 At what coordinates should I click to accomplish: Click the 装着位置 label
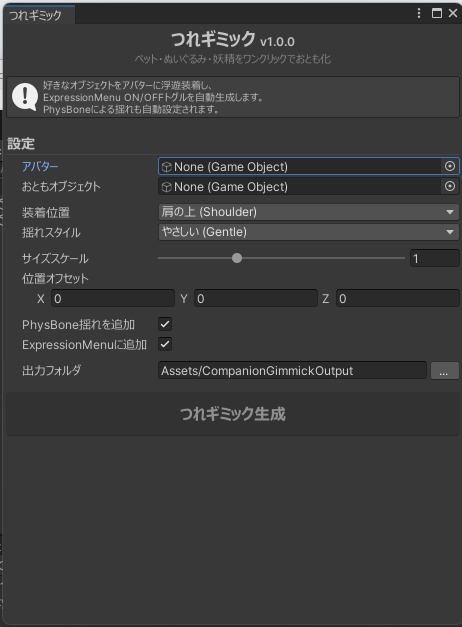pyautogui.click(x=46, y=212)
